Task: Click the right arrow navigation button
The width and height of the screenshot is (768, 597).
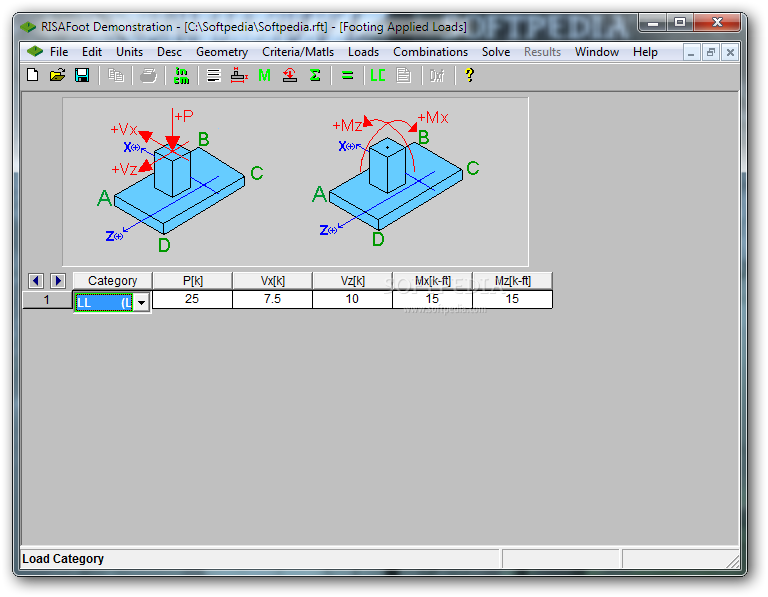Action: (x=58, y=281)
